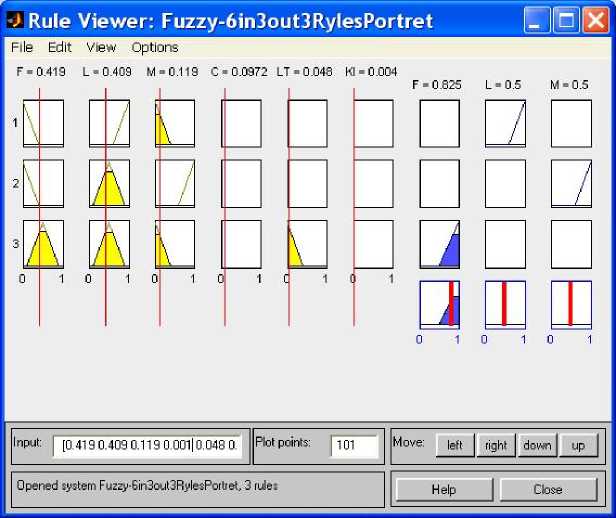Click aggregated L output plot
This screenshot has width=616, height=518.
[x=505, y=305]
